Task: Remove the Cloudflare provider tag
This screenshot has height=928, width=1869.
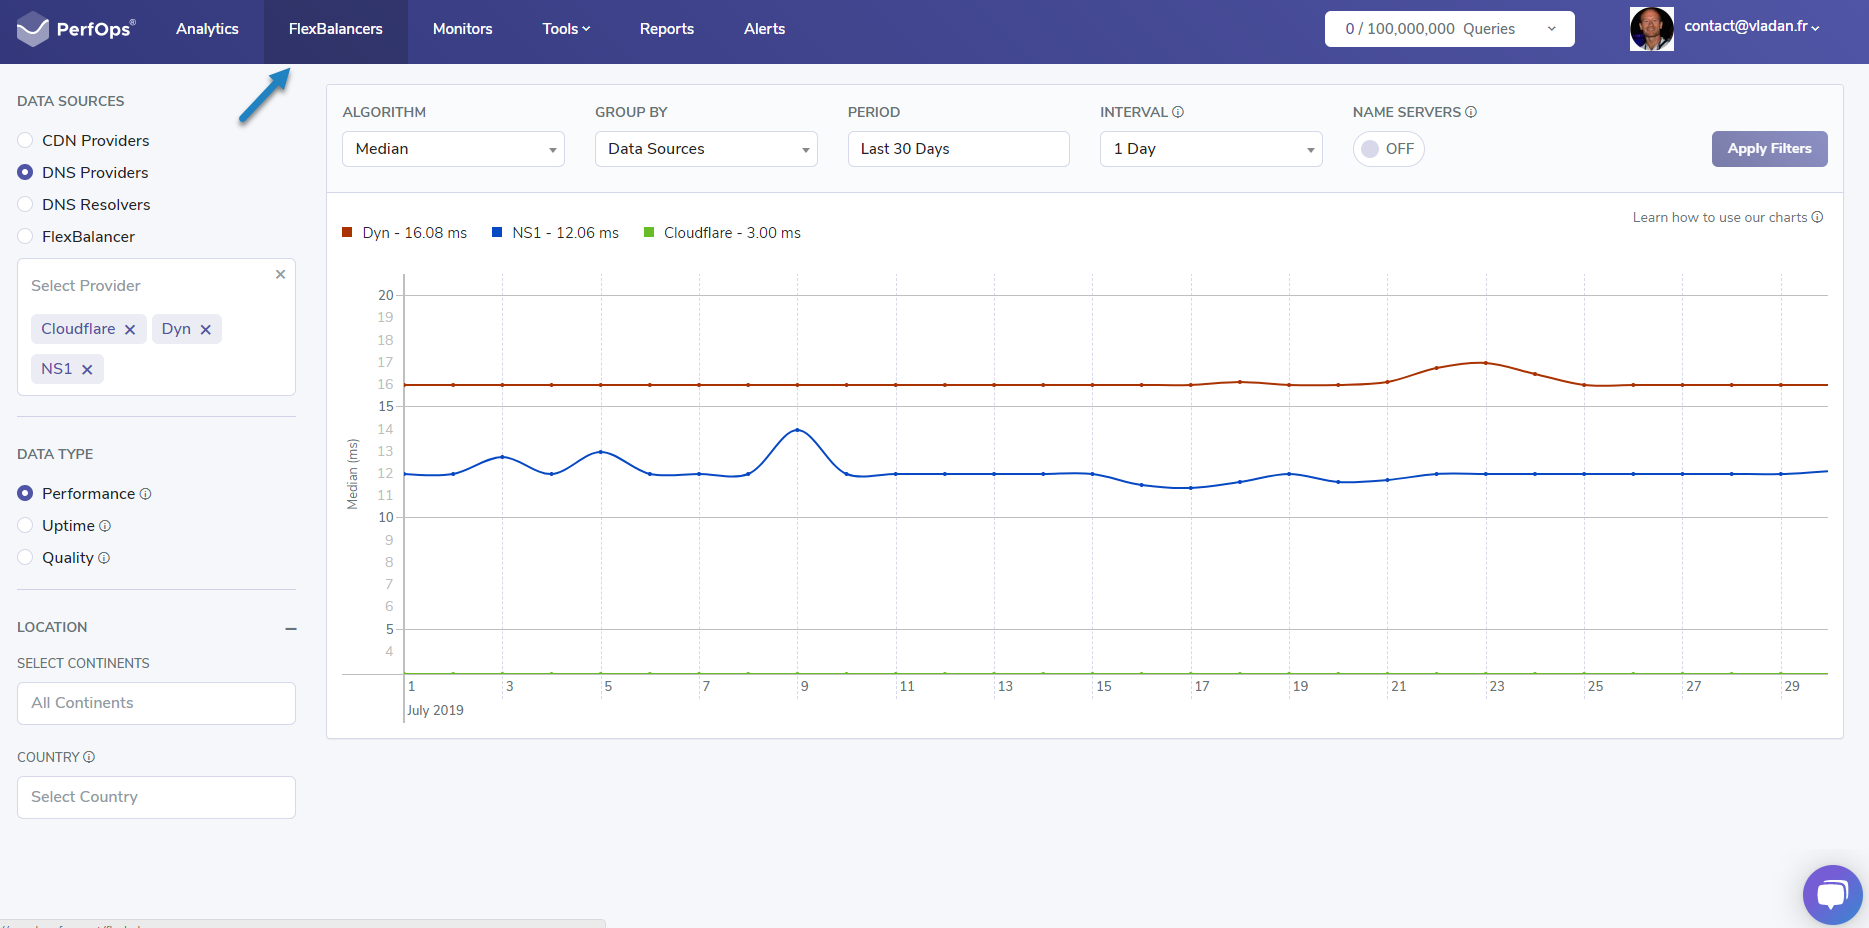Action: coord(130,328)
